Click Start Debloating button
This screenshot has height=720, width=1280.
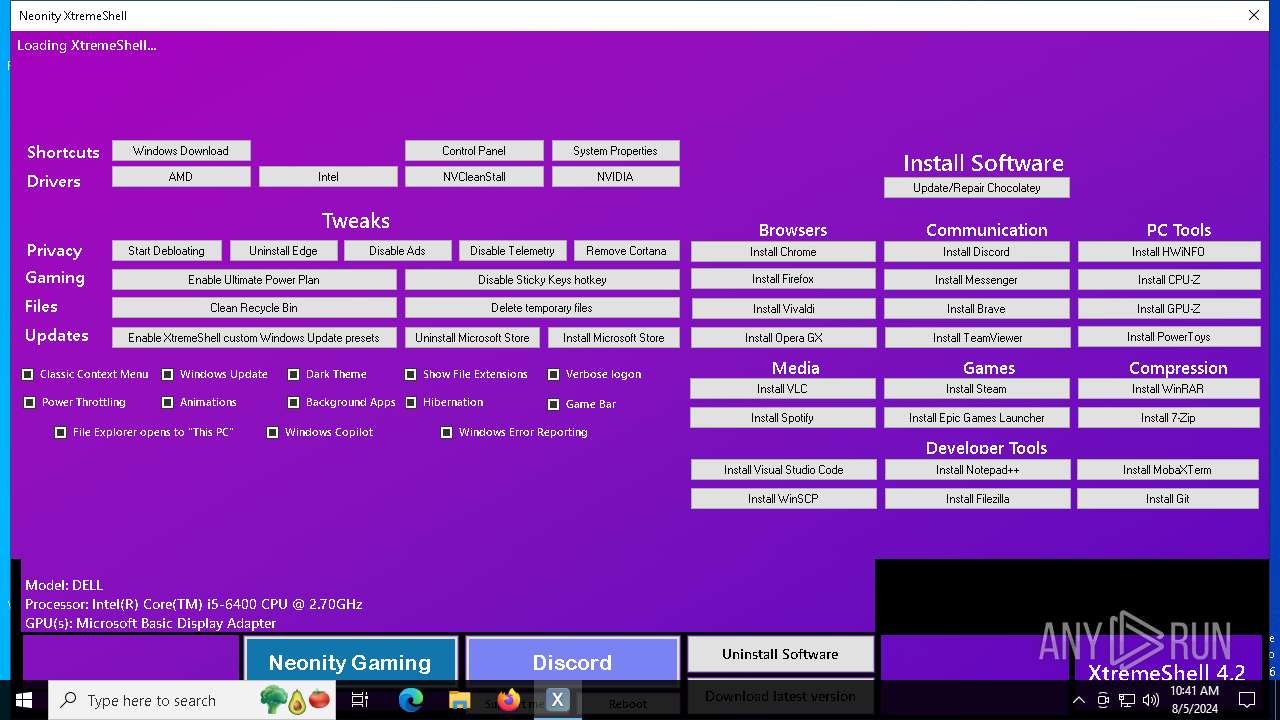pyautogui.click(x=166, y=251)
